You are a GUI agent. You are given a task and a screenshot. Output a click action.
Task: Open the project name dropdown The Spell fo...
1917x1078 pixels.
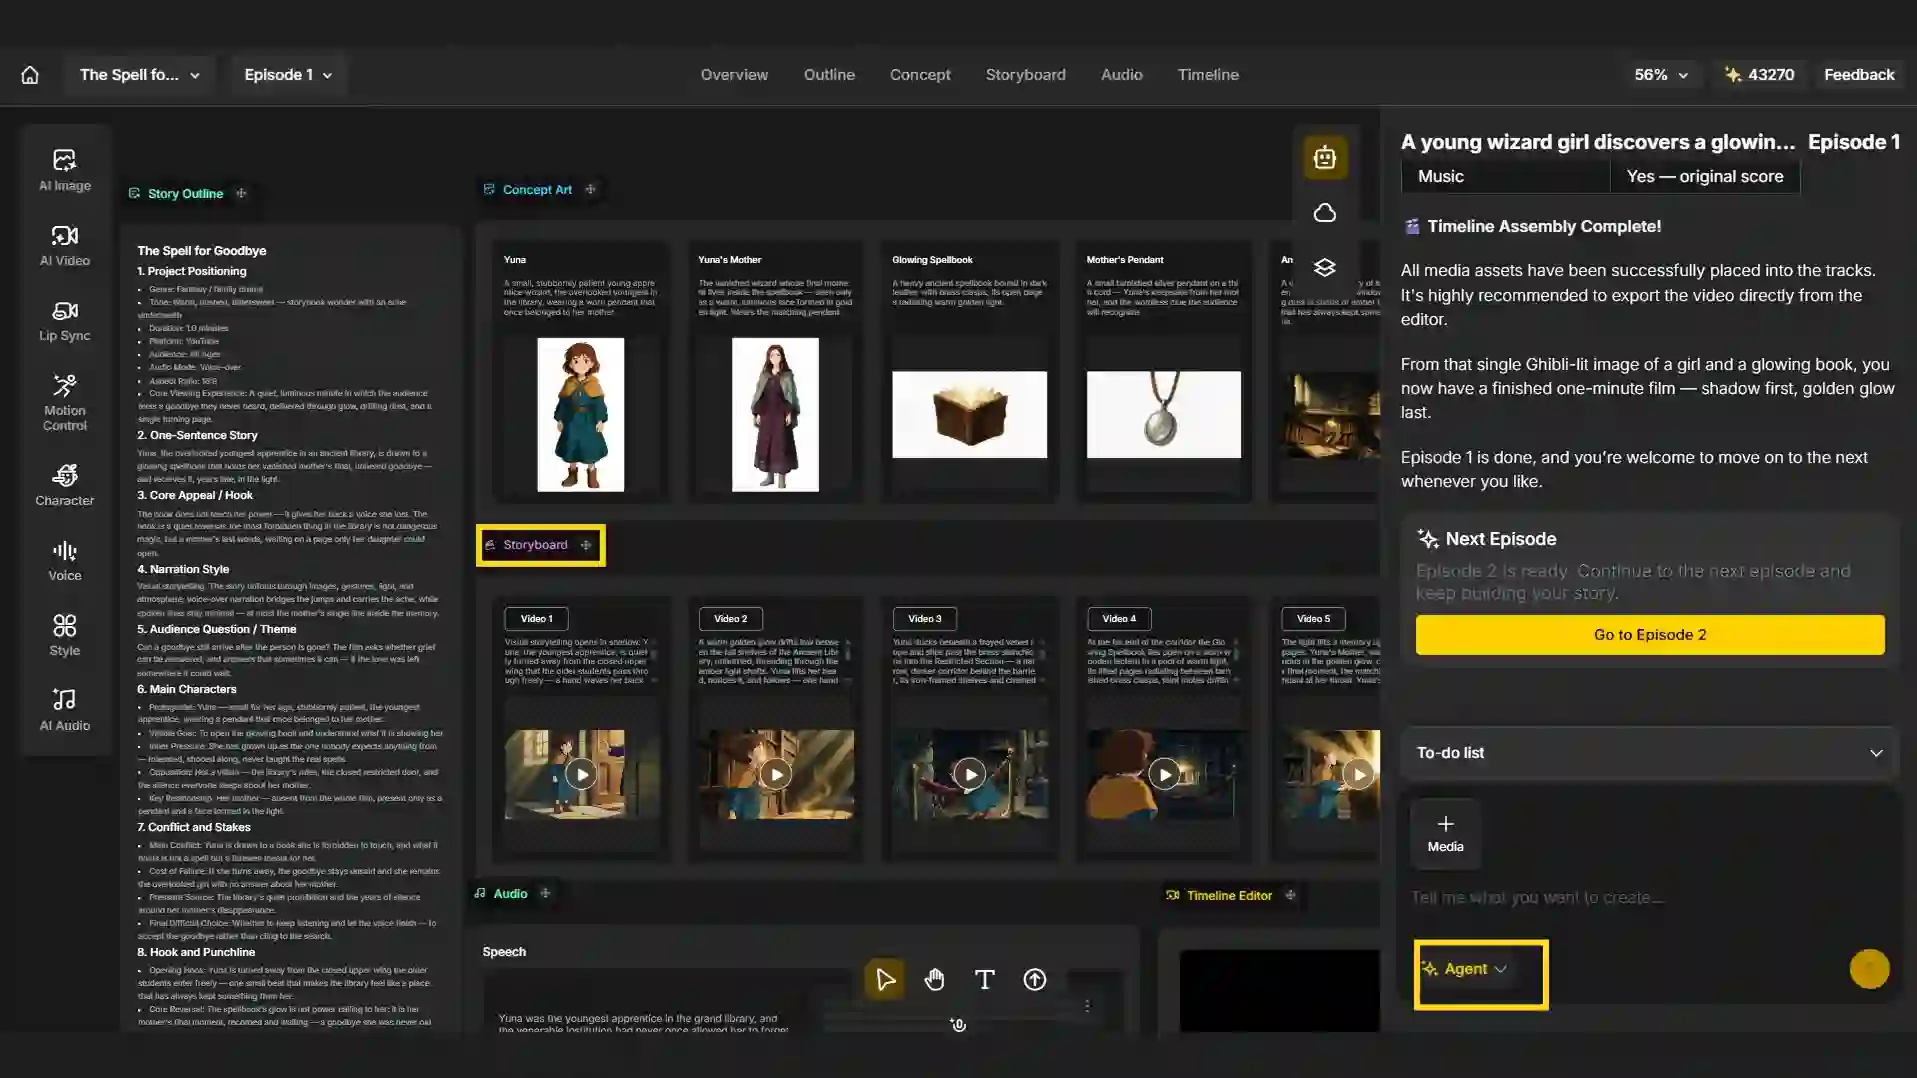[140, 75]
